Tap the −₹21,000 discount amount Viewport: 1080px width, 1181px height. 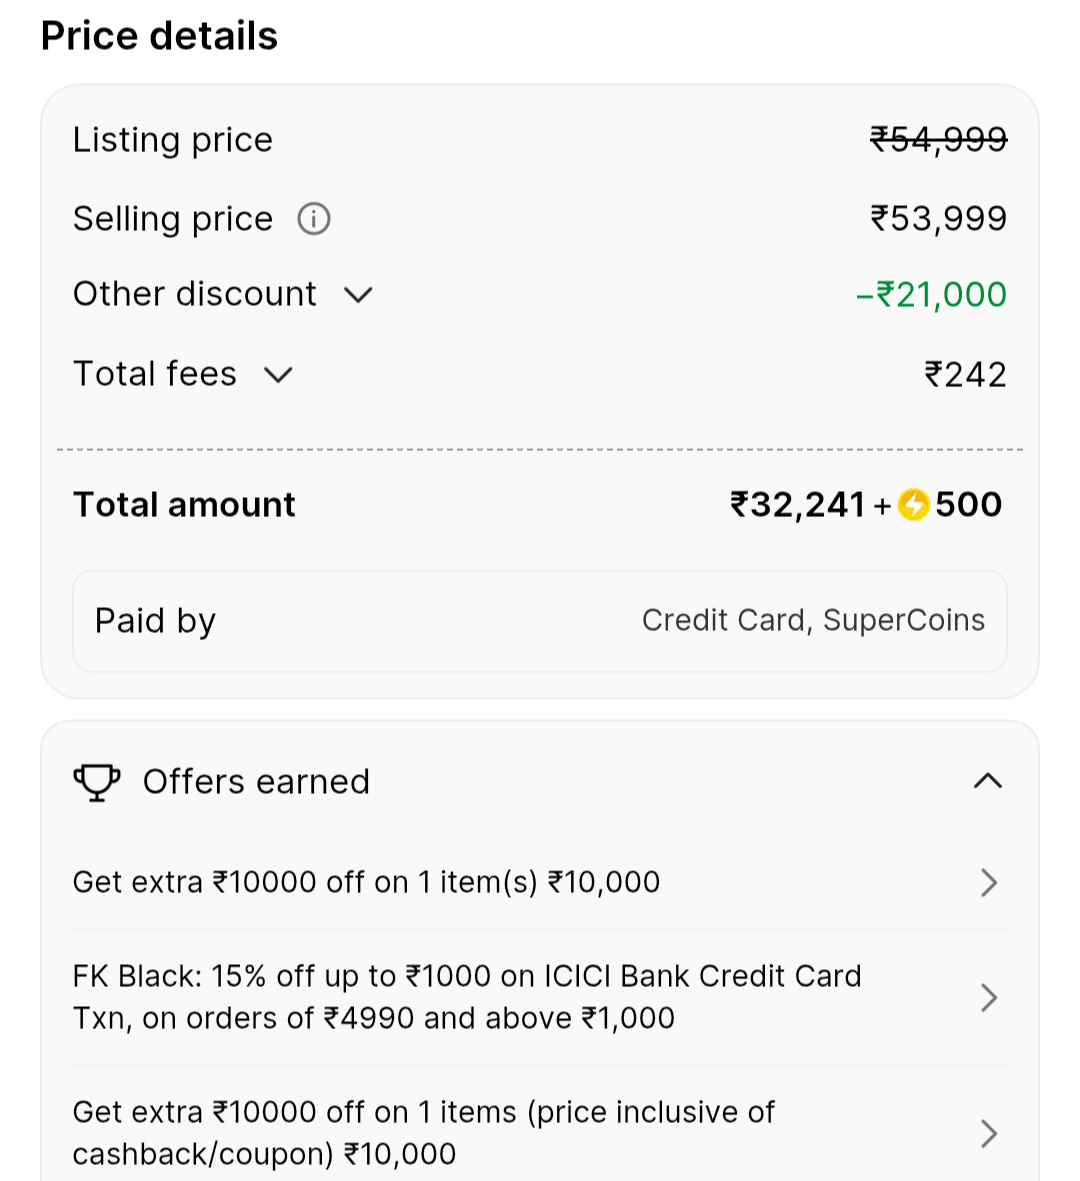pyautogui.click(x=931, y=295)
